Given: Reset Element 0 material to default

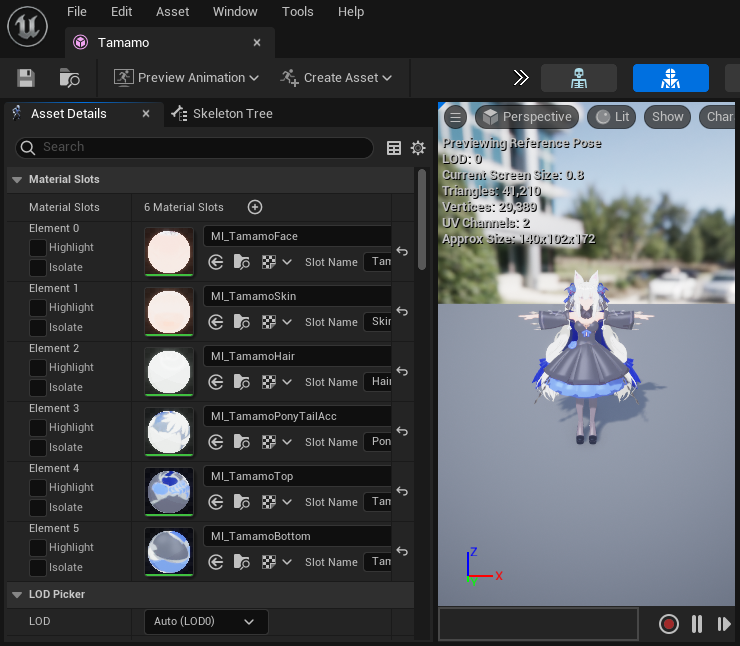Looking at the screenshot, I should coord(402,252).
